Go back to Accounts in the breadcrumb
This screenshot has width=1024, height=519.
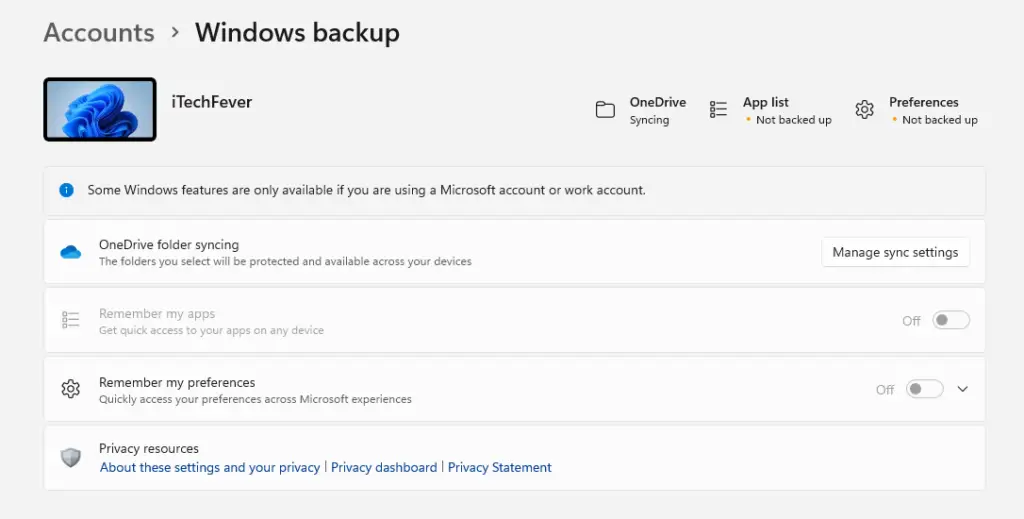pos(99,33)
